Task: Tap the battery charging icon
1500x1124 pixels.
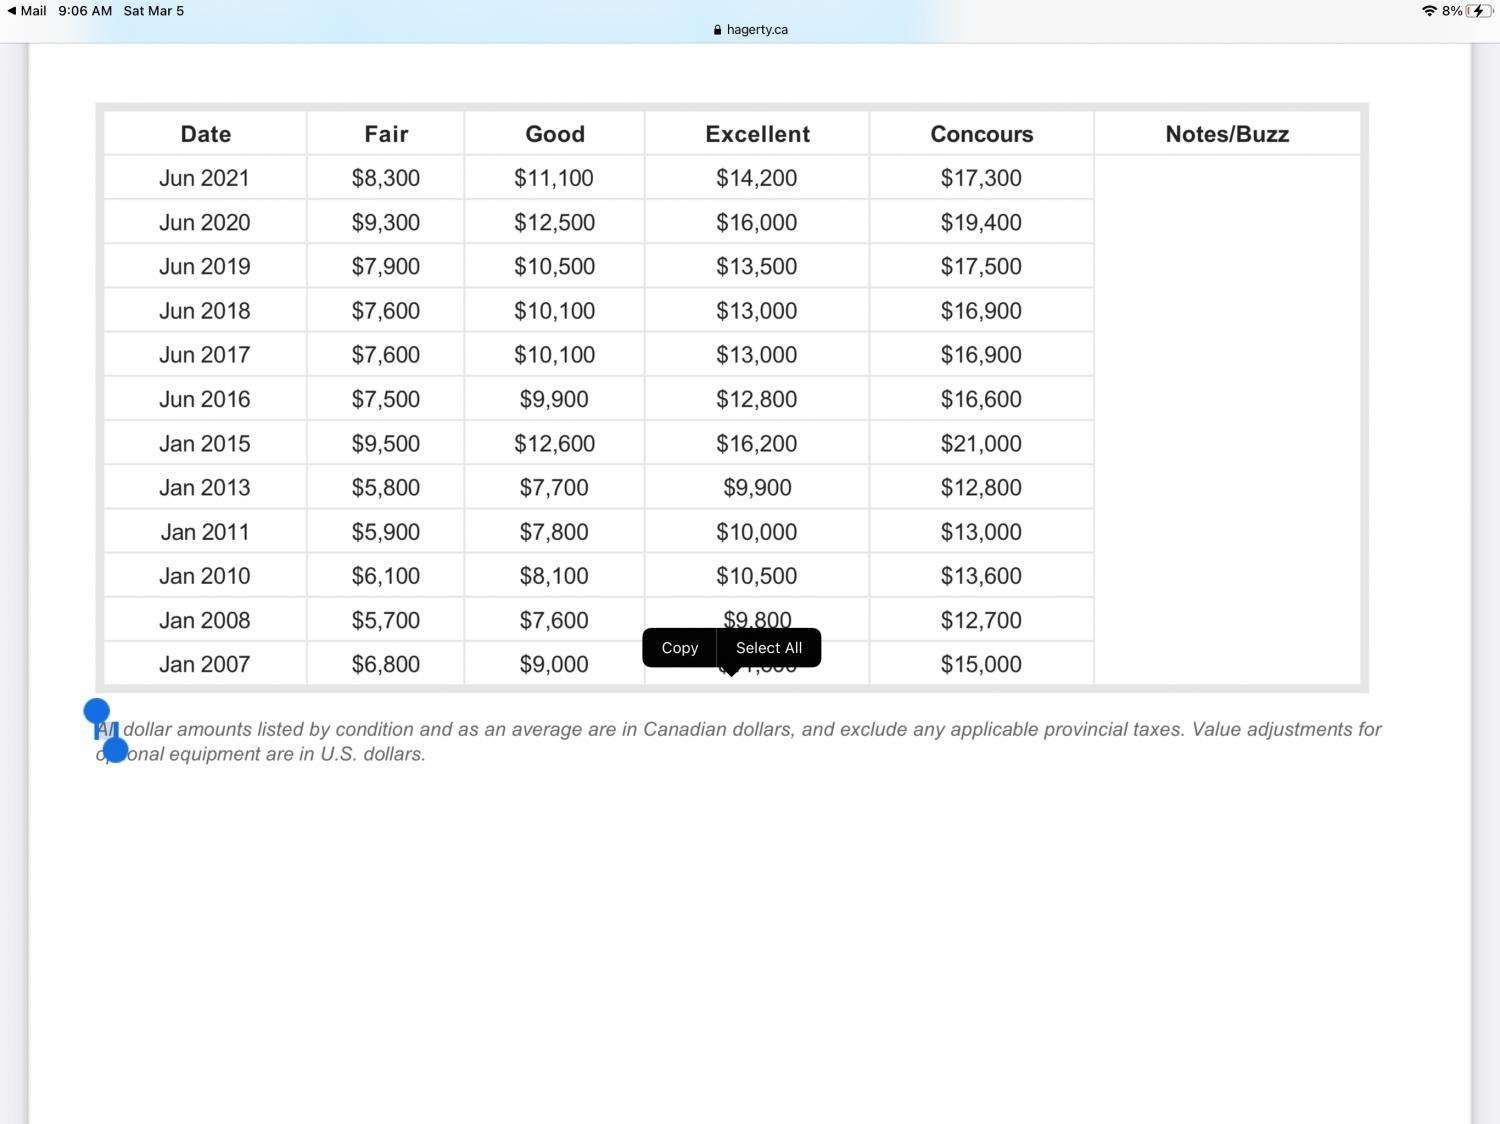Action: coord(1478,11)
